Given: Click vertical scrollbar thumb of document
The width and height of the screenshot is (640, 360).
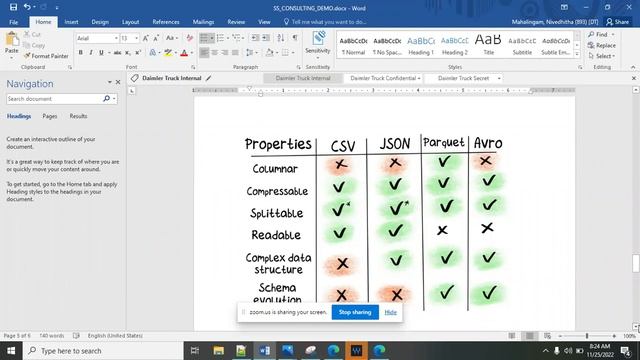Looking at the screenshot, I should [636, 263].
